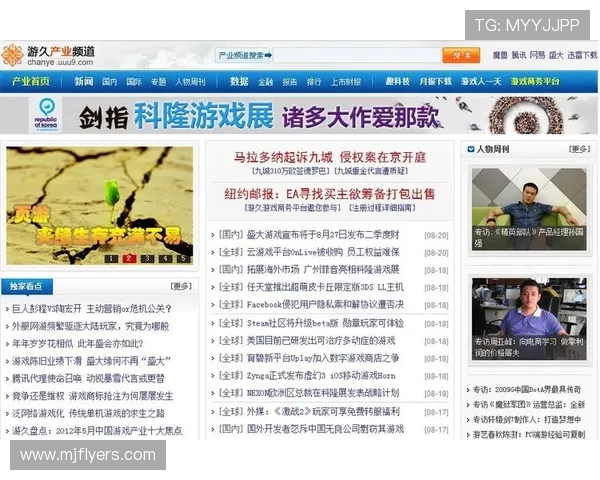This screenshot has height=480, width=600.
Task: Select the 独家看点 tab
Action: click(27, 286)
